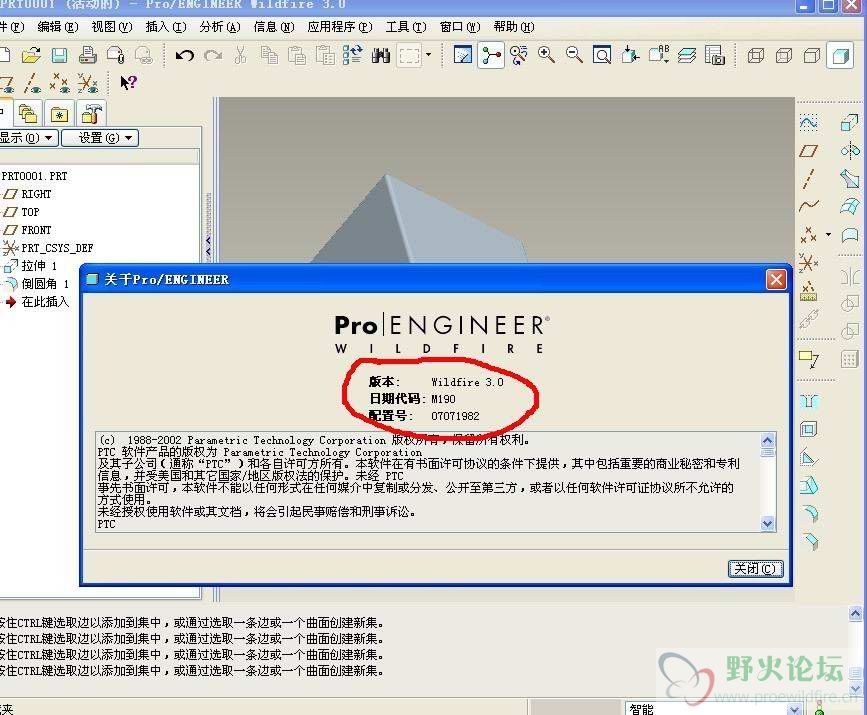Open the 设置 dropdown in model tree
Viewport: 867px width, 715px height.
[x=100, y=138]
